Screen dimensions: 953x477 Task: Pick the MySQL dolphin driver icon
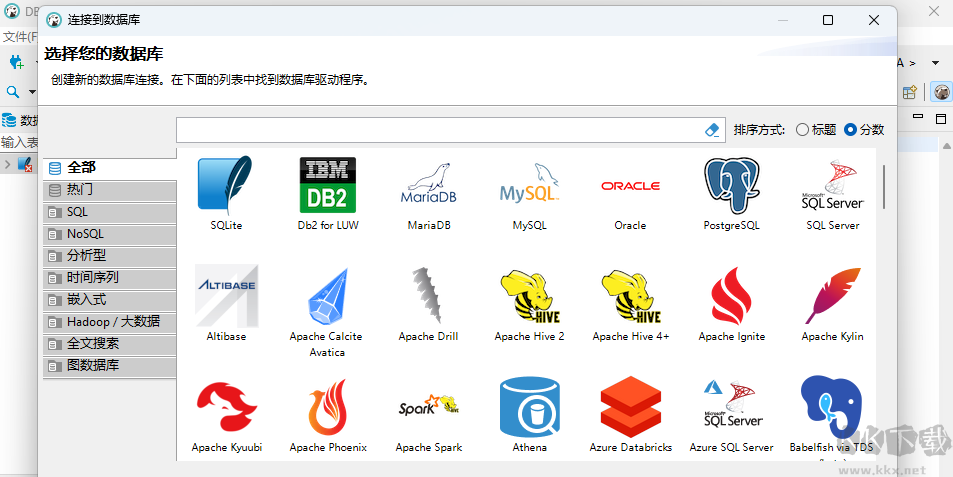coord(529,184)
